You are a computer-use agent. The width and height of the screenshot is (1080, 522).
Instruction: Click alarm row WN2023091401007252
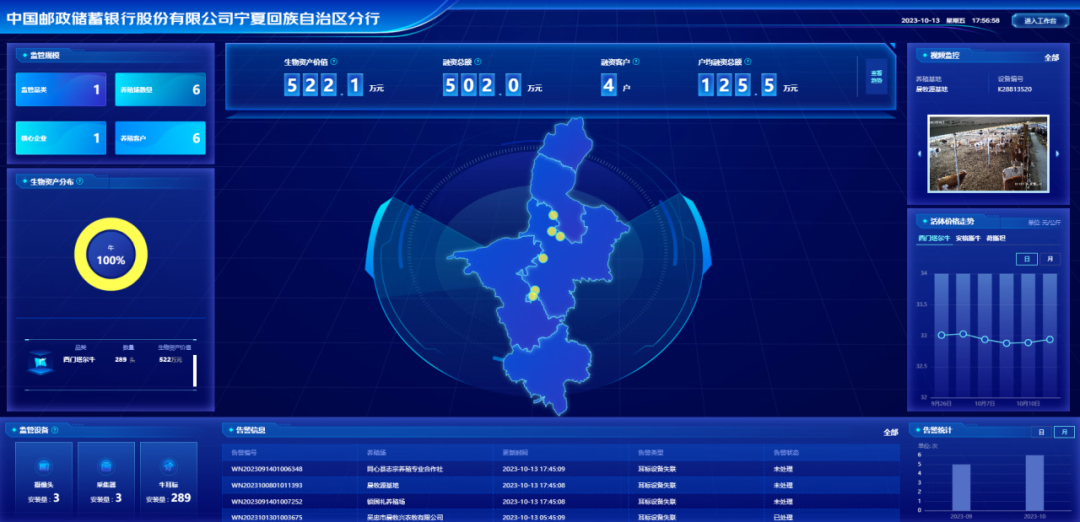[x=561, y=501]
